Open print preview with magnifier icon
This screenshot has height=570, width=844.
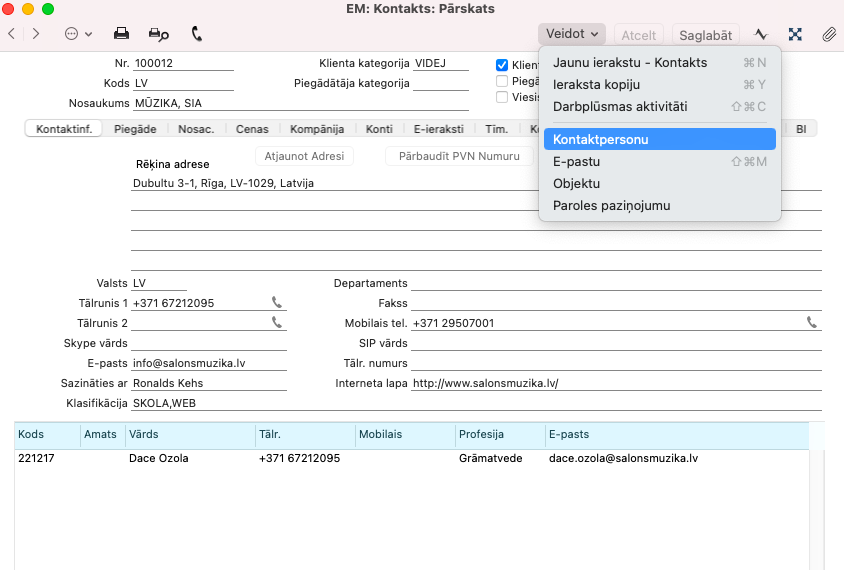(x=159, y=34)
